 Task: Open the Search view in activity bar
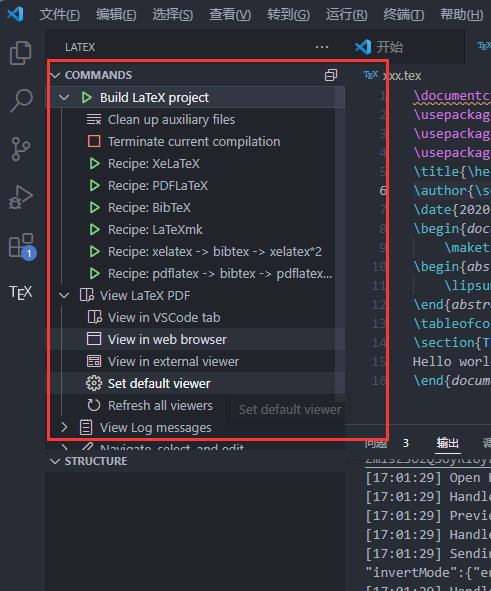coord(21,101)
